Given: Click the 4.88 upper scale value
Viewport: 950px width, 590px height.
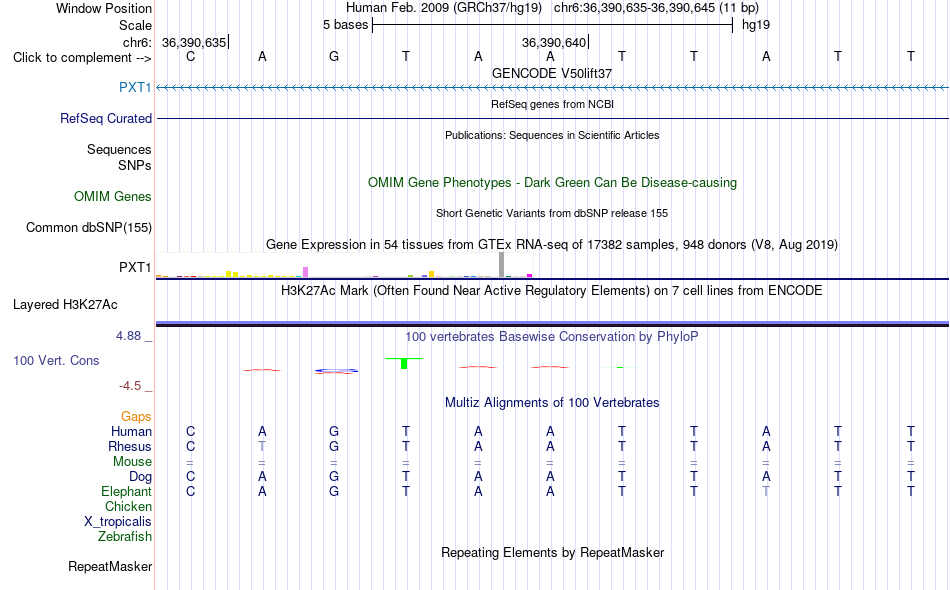Looking at the screenshot, I should click(x=128, y=336).
